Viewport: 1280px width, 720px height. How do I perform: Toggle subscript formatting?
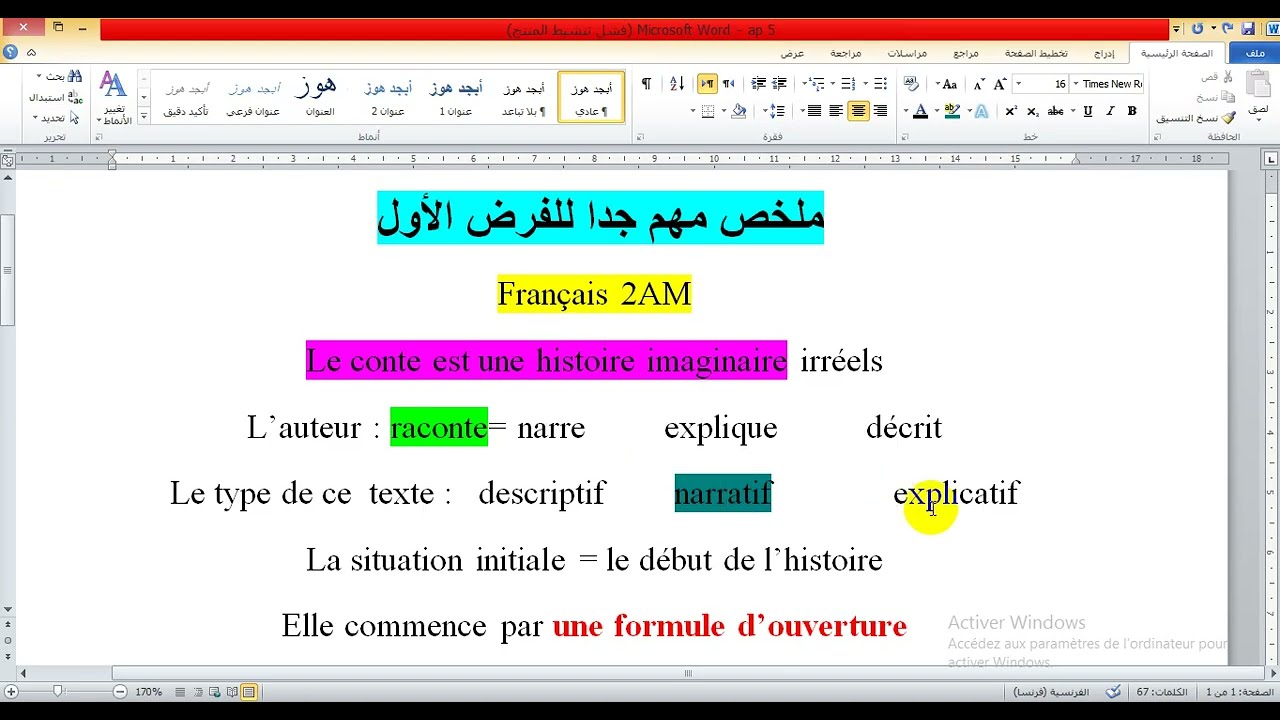pyautogui.click(x=1033, y=111)
